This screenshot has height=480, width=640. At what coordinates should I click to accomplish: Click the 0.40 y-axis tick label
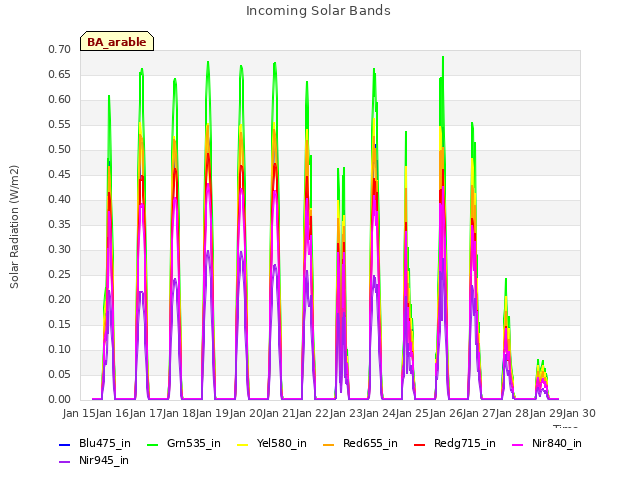tap(60, 200)
